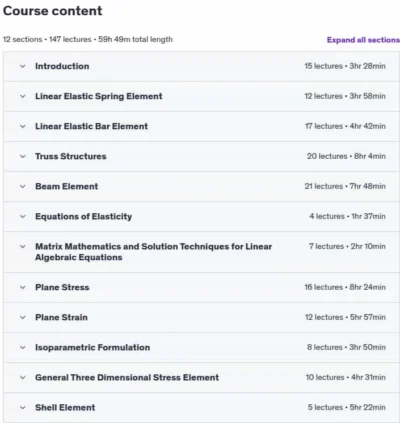Select the Truss Structures section title
This screenshot has width=400, height=423.
(x=71, y=156)
